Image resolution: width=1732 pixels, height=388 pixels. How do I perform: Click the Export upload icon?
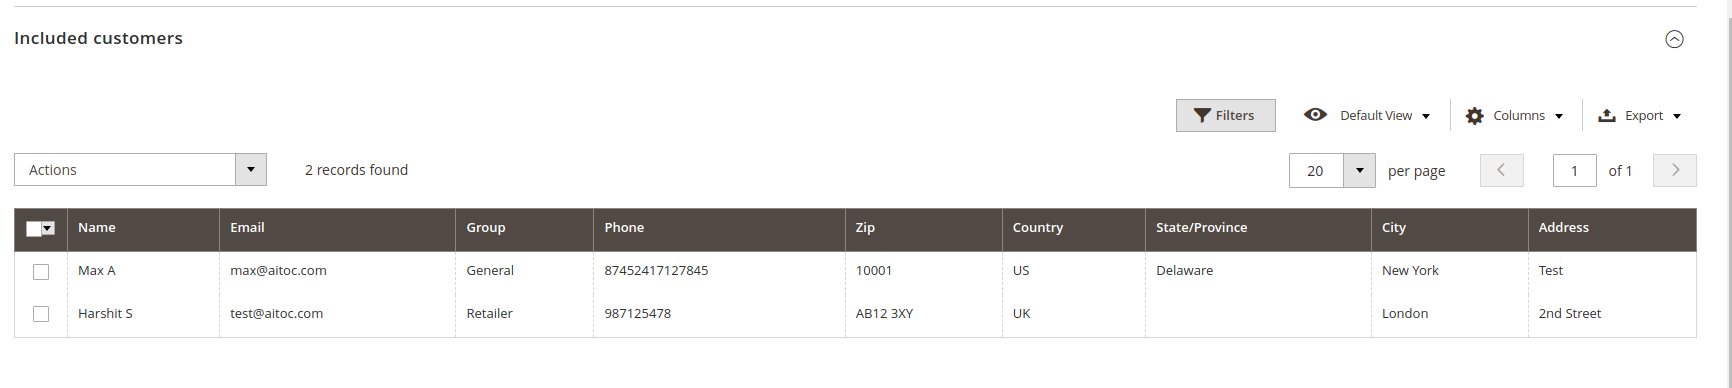(1606, 115)
